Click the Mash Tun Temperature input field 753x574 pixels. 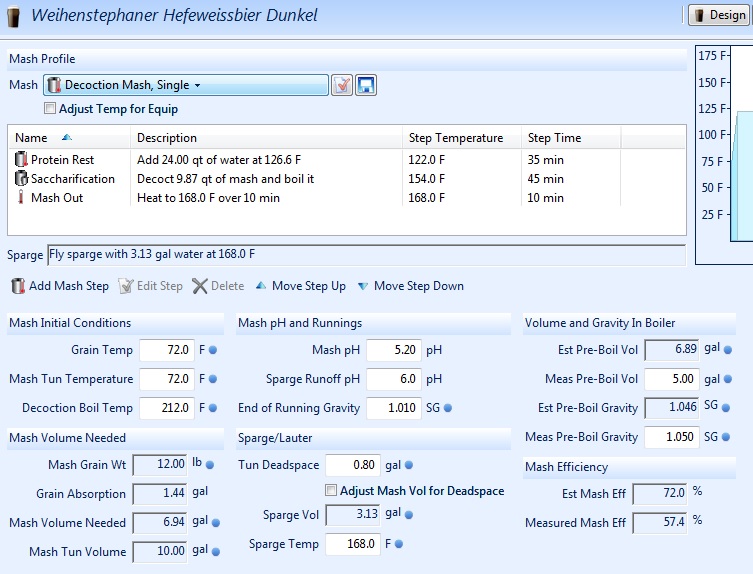[167, 379]
